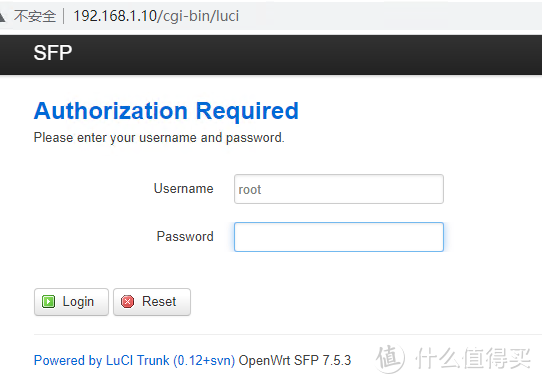Click the not-secure warning triangle icon
The image size is (542, 384).
coord(2,16)
